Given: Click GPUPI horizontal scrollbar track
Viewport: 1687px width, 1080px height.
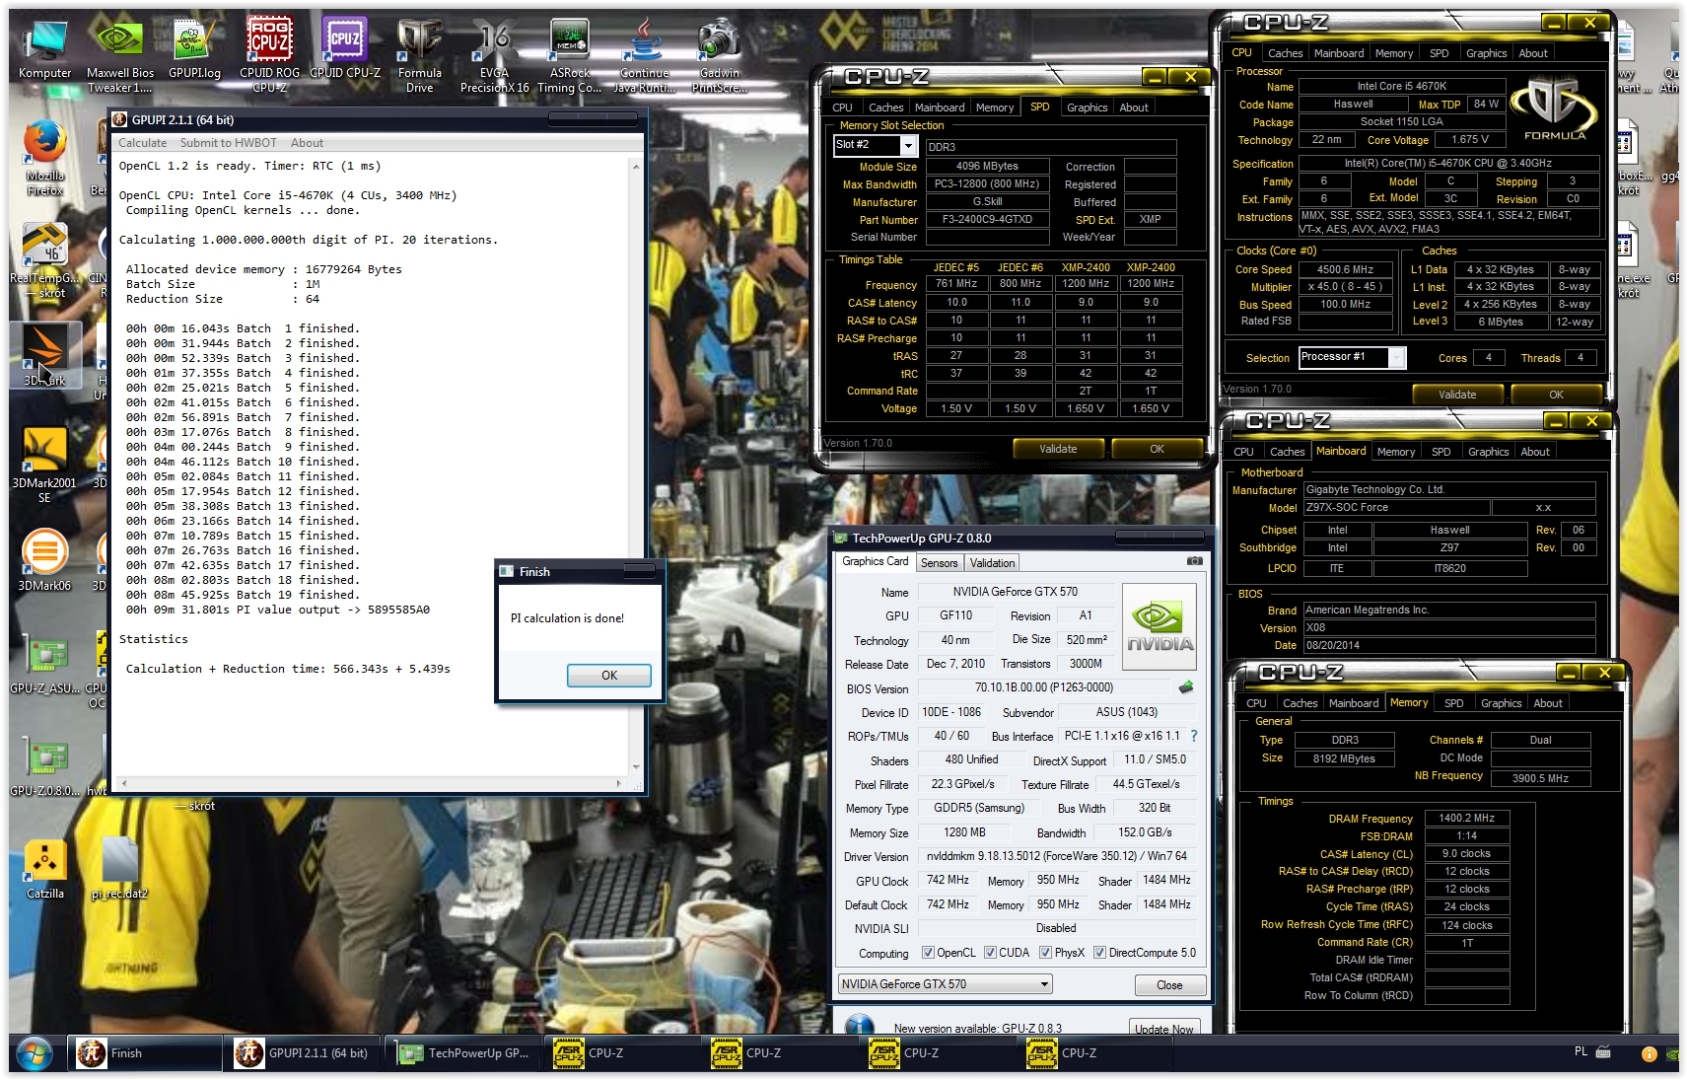Looking at the screenshot, I should [x=370, y=783].
